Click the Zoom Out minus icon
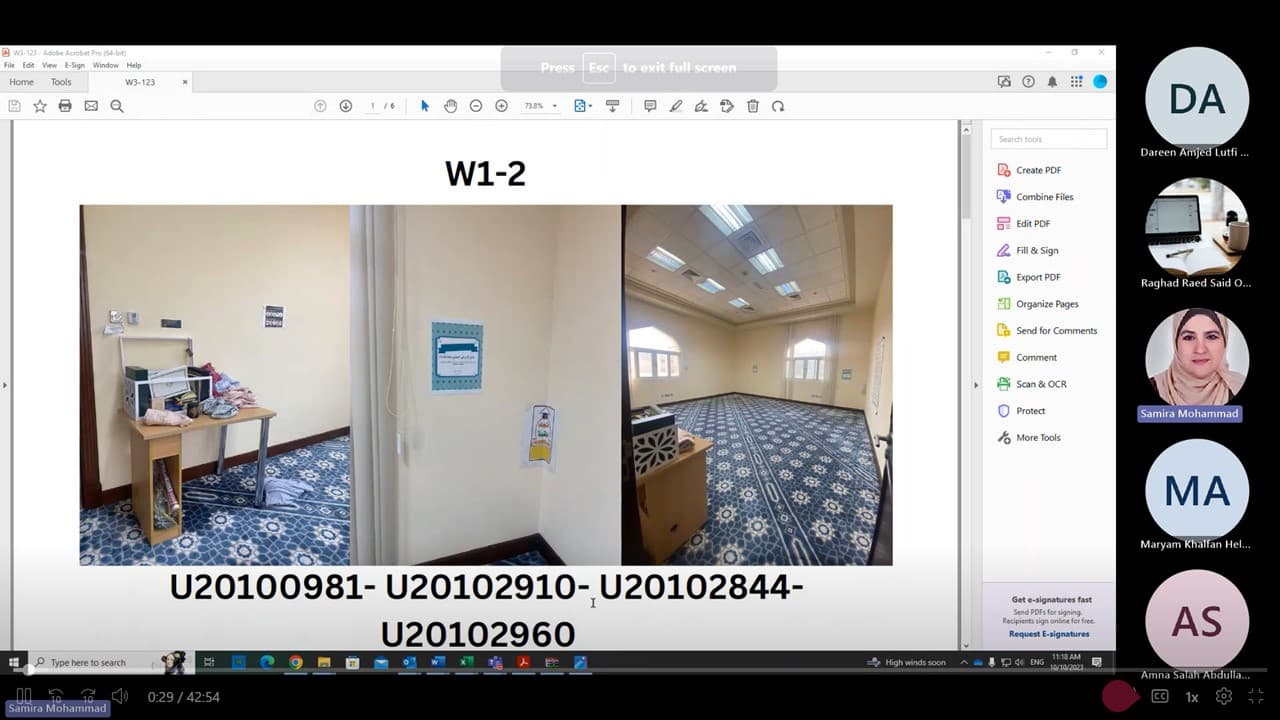This screenshot has height=720, width=1280. tap(476, 106)
